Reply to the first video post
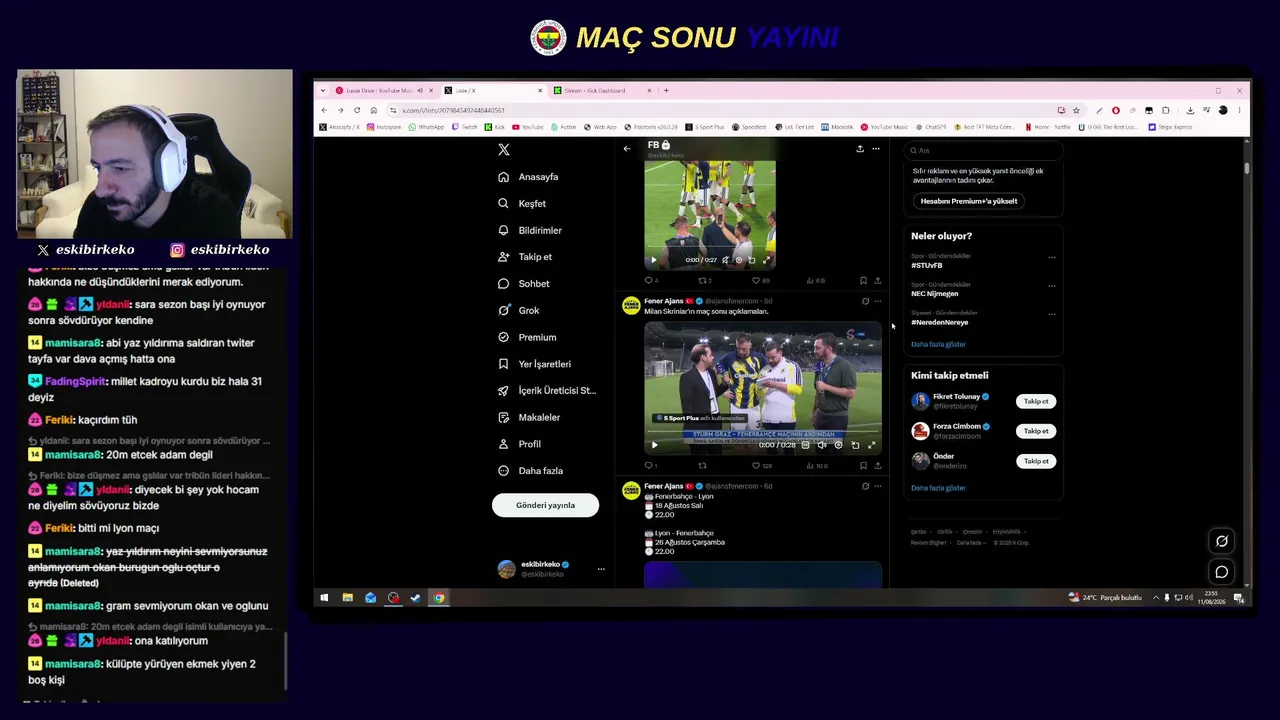The image size is (1280, 720). [649, 281]
